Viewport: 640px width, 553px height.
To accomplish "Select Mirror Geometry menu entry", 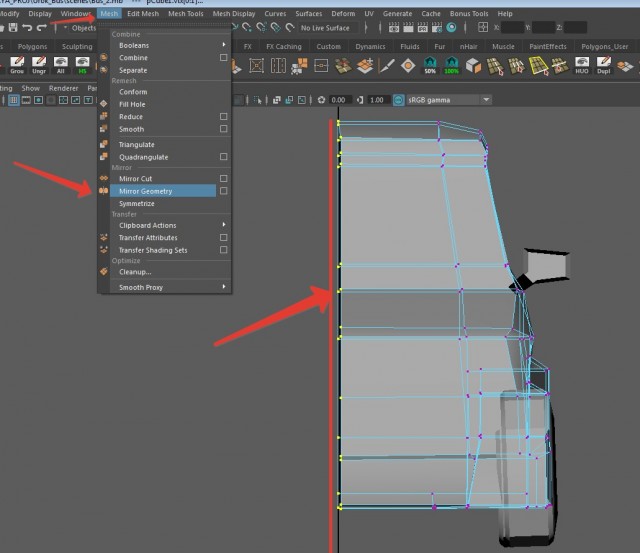I will 146,191.
